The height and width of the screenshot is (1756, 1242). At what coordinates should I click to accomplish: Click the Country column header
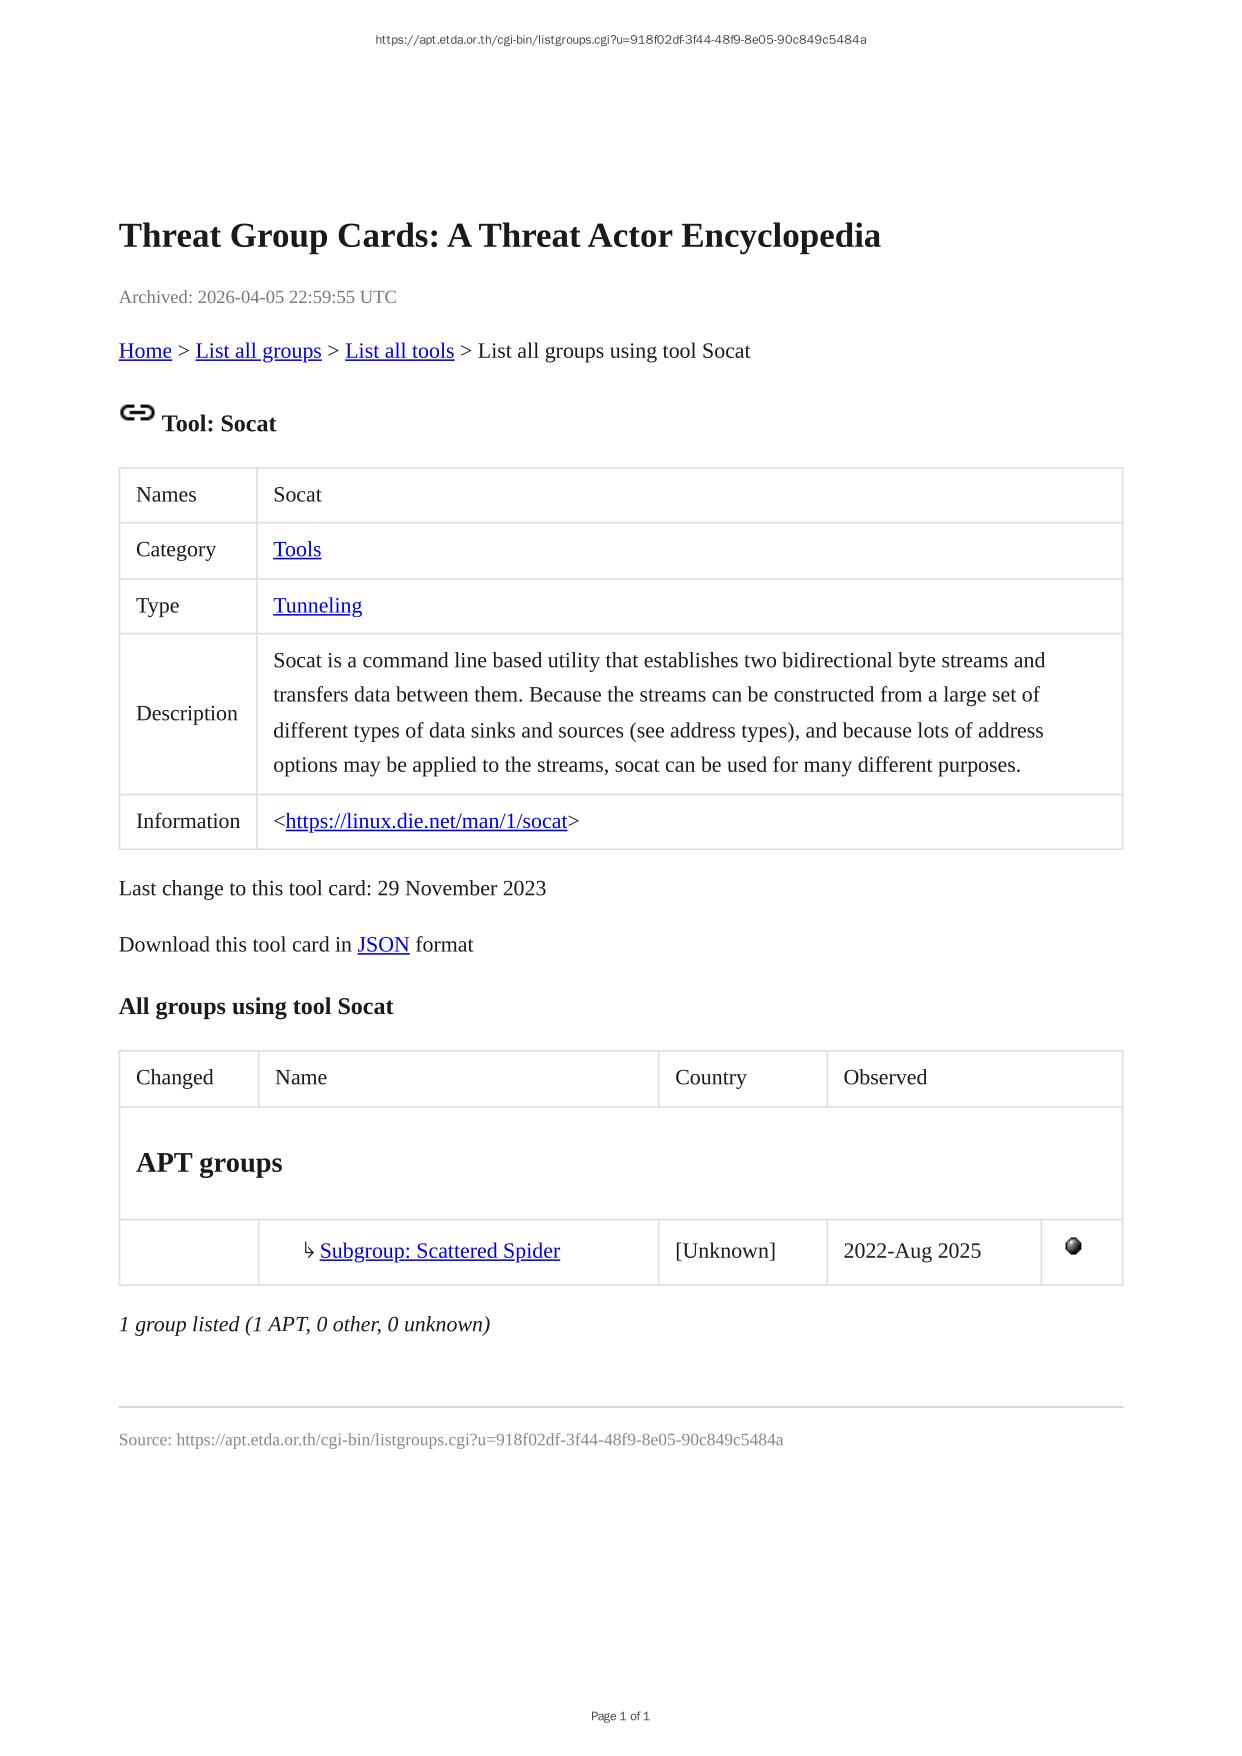710,1078
